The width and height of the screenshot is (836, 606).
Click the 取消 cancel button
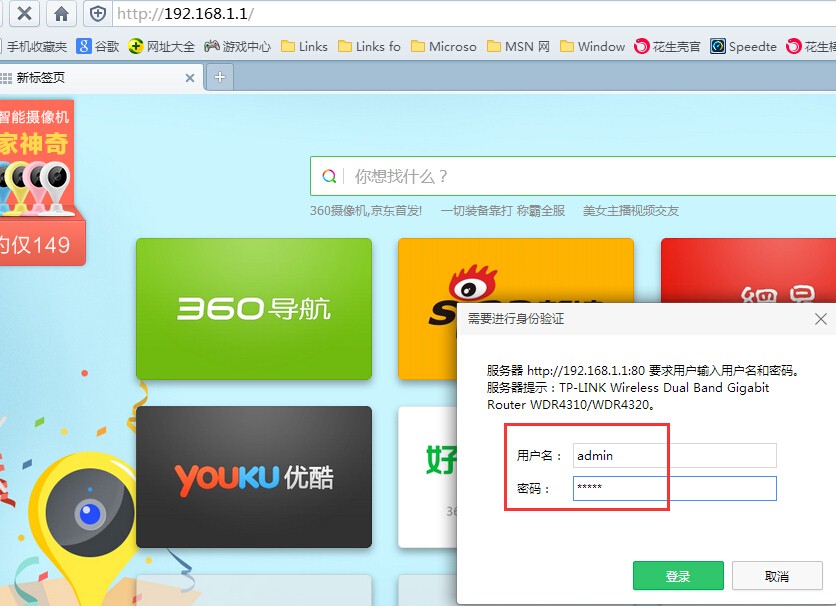tap(777, 576)
